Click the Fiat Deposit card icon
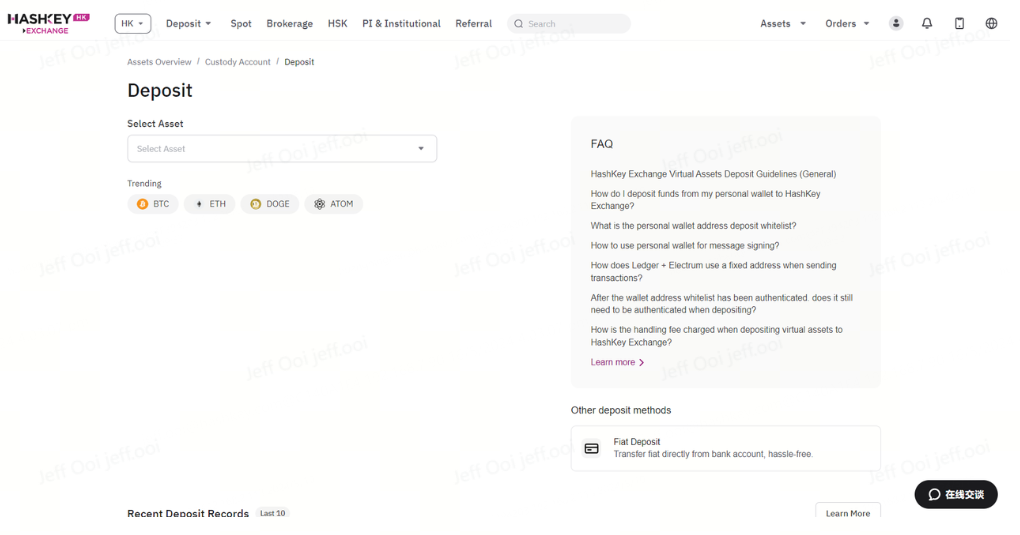Image resolution: width=1020 pixels, height=535 pixels. pos(591,448)
